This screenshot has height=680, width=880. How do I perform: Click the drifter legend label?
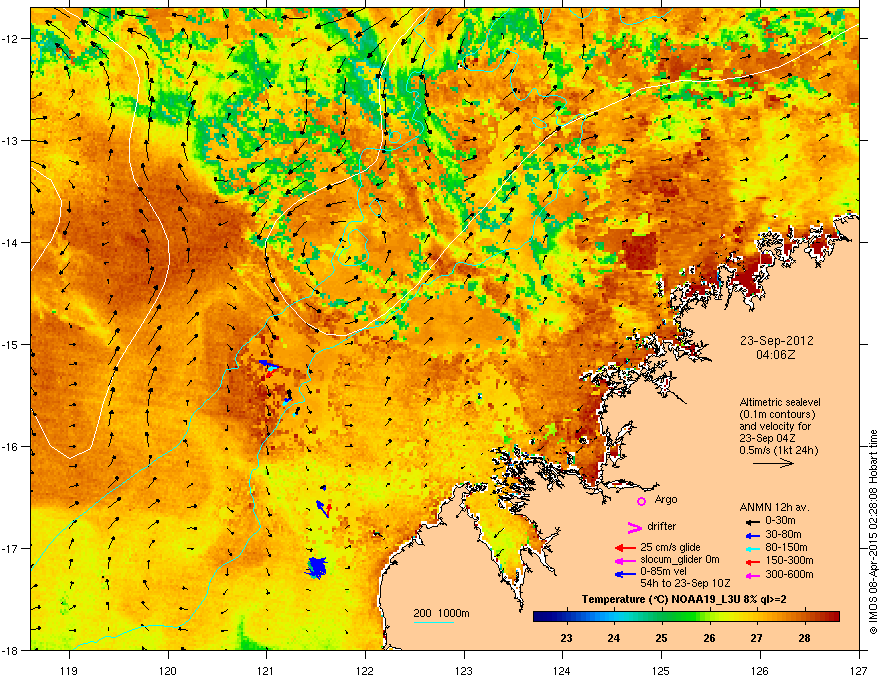[662, 526]
